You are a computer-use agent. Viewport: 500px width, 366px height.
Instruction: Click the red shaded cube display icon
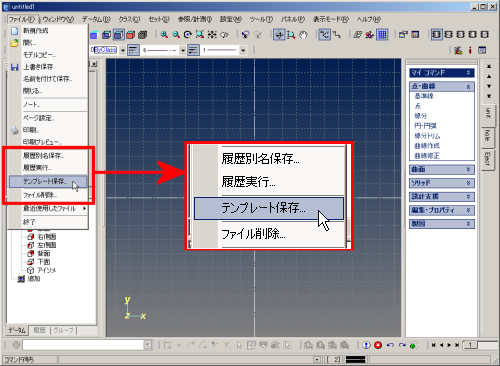(x=131, y=35)
